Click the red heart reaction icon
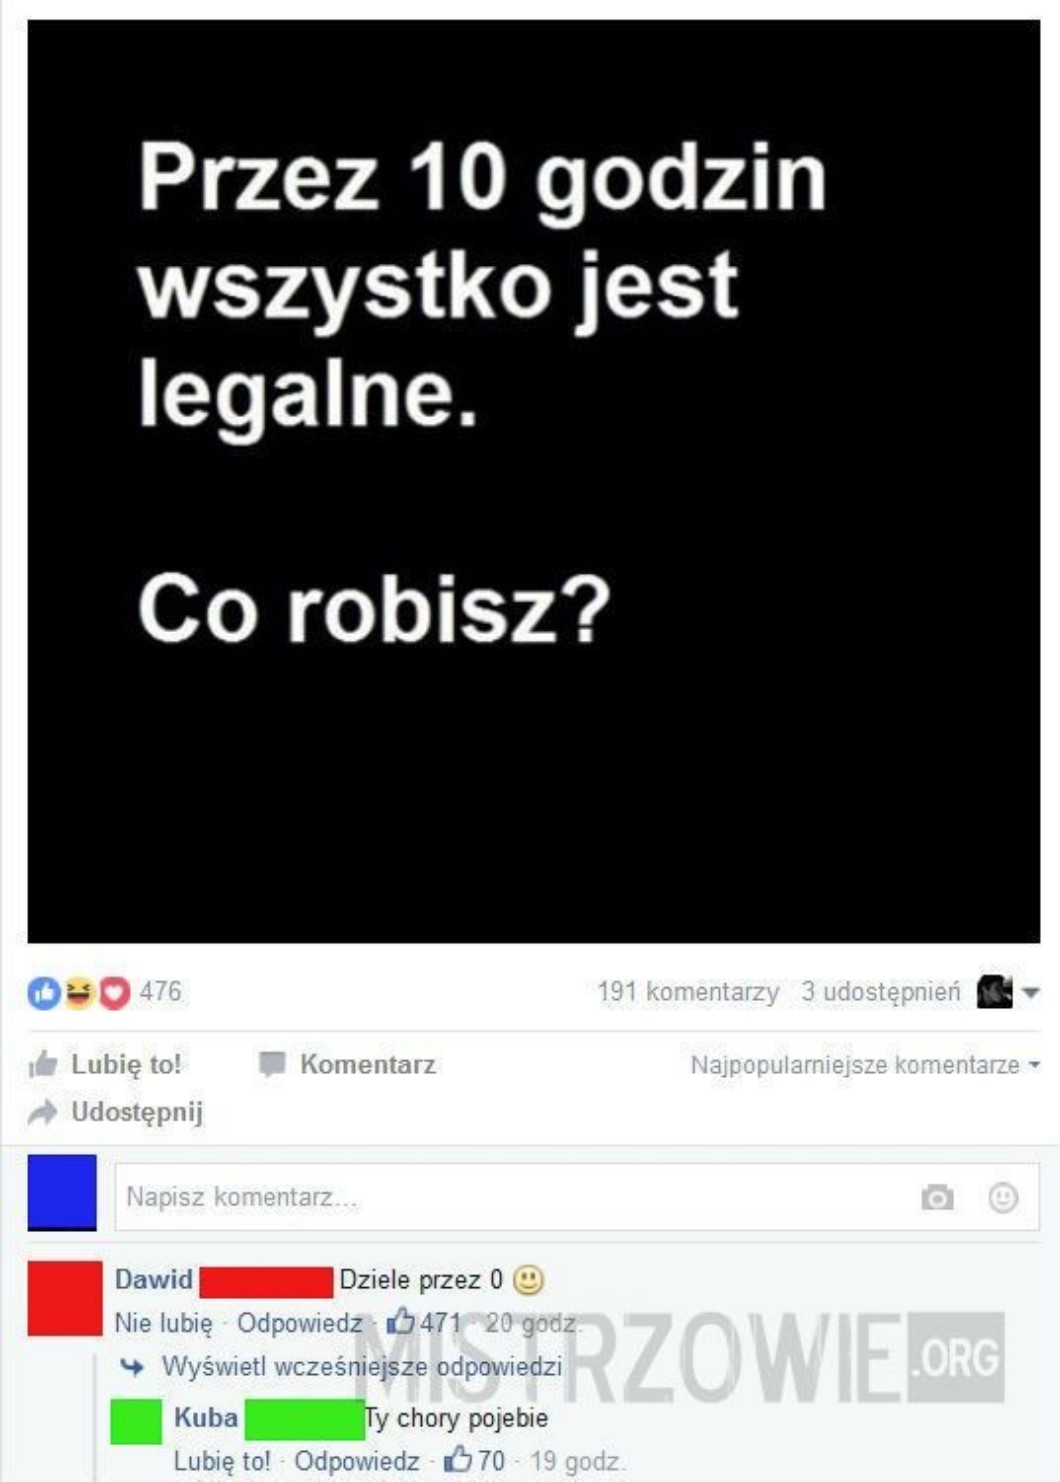 pos(114,992)
